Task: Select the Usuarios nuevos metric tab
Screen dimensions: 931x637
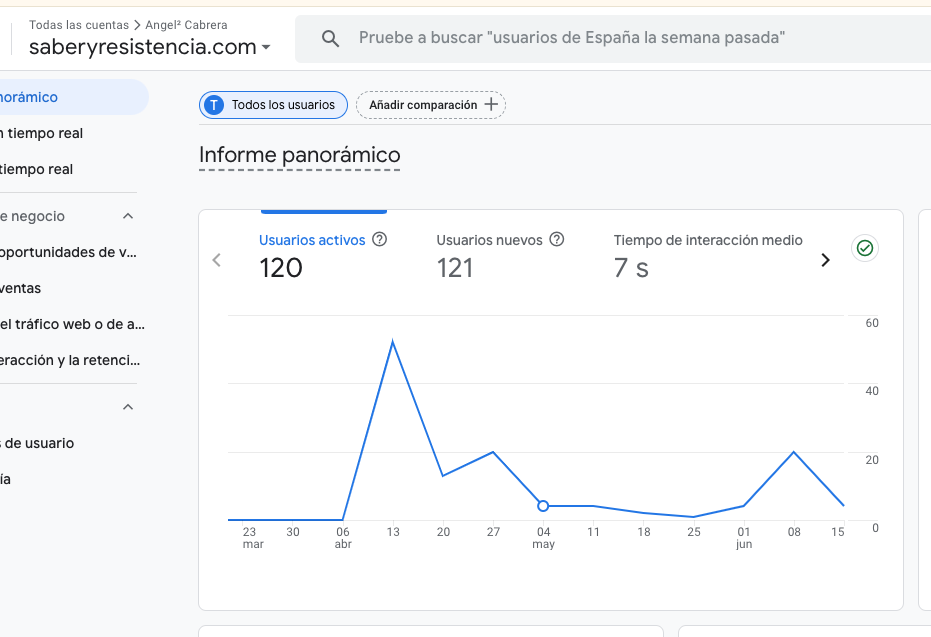Action: [x=489, y=240]
